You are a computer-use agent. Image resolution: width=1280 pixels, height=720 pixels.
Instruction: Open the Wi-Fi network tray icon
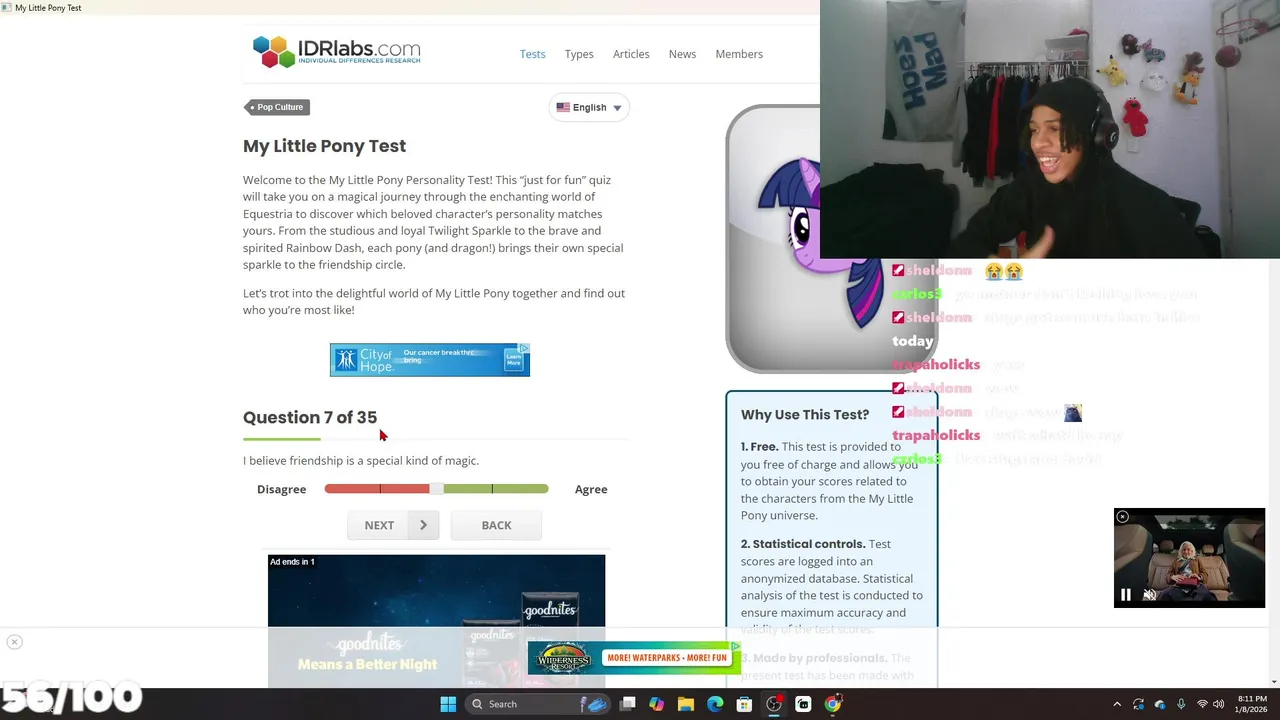(1202, 704)
